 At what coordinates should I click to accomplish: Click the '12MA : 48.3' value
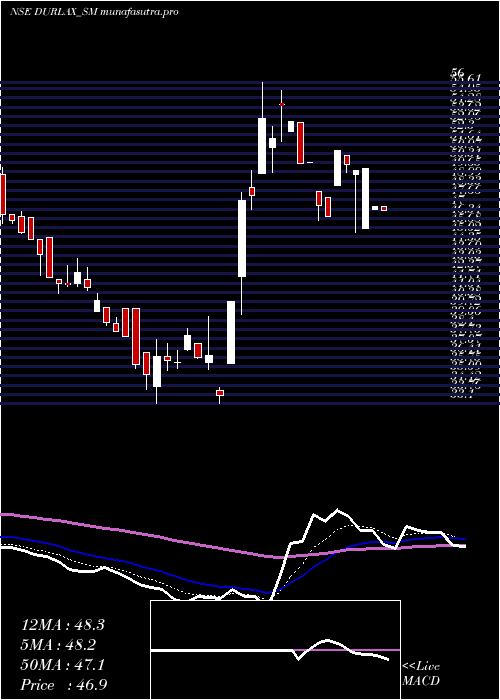pyautogui.click(x=62, y=625)
